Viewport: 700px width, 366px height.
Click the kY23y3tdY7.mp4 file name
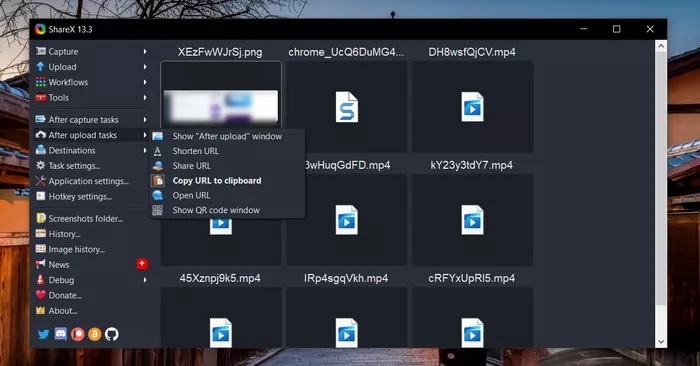(x=471, y=165)
